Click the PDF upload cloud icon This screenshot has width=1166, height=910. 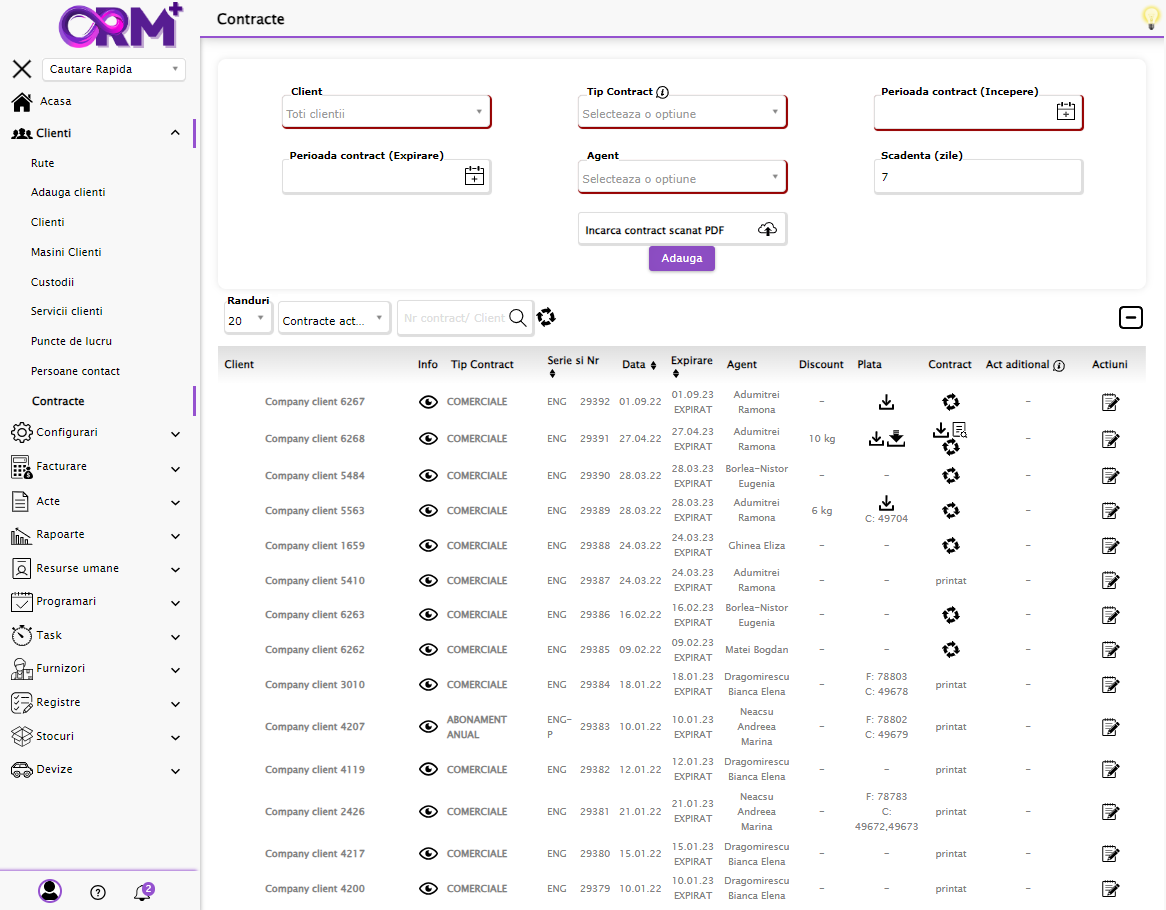[767, 230]
